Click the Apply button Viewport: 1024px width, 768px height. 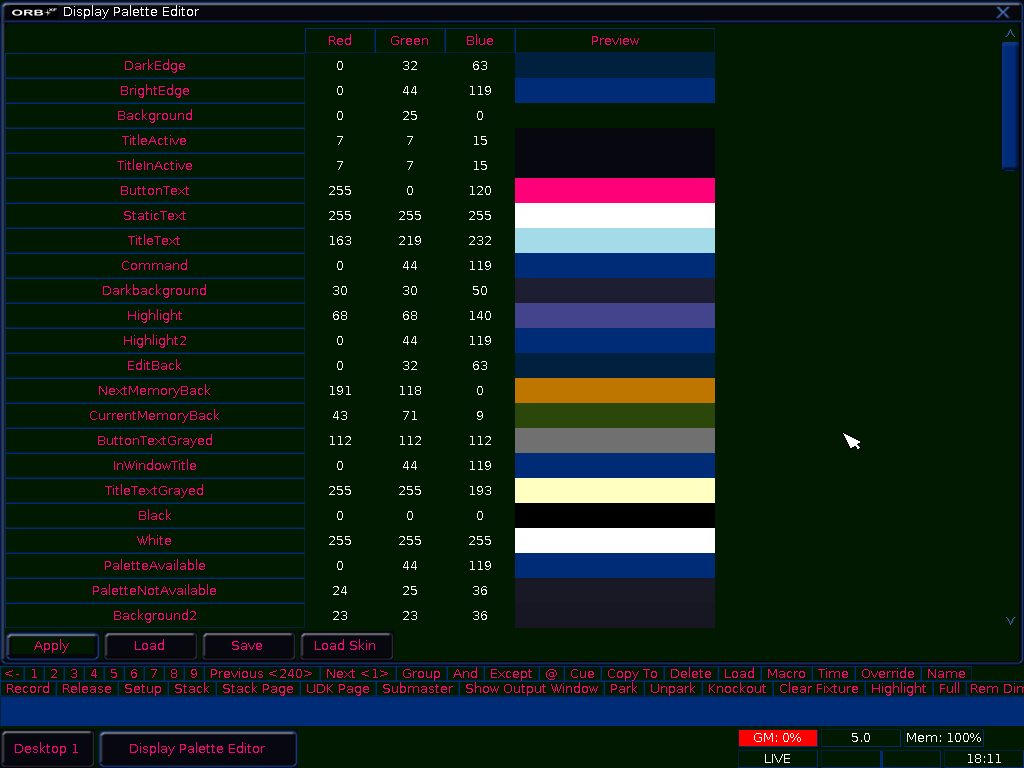[x=52, y=646]
